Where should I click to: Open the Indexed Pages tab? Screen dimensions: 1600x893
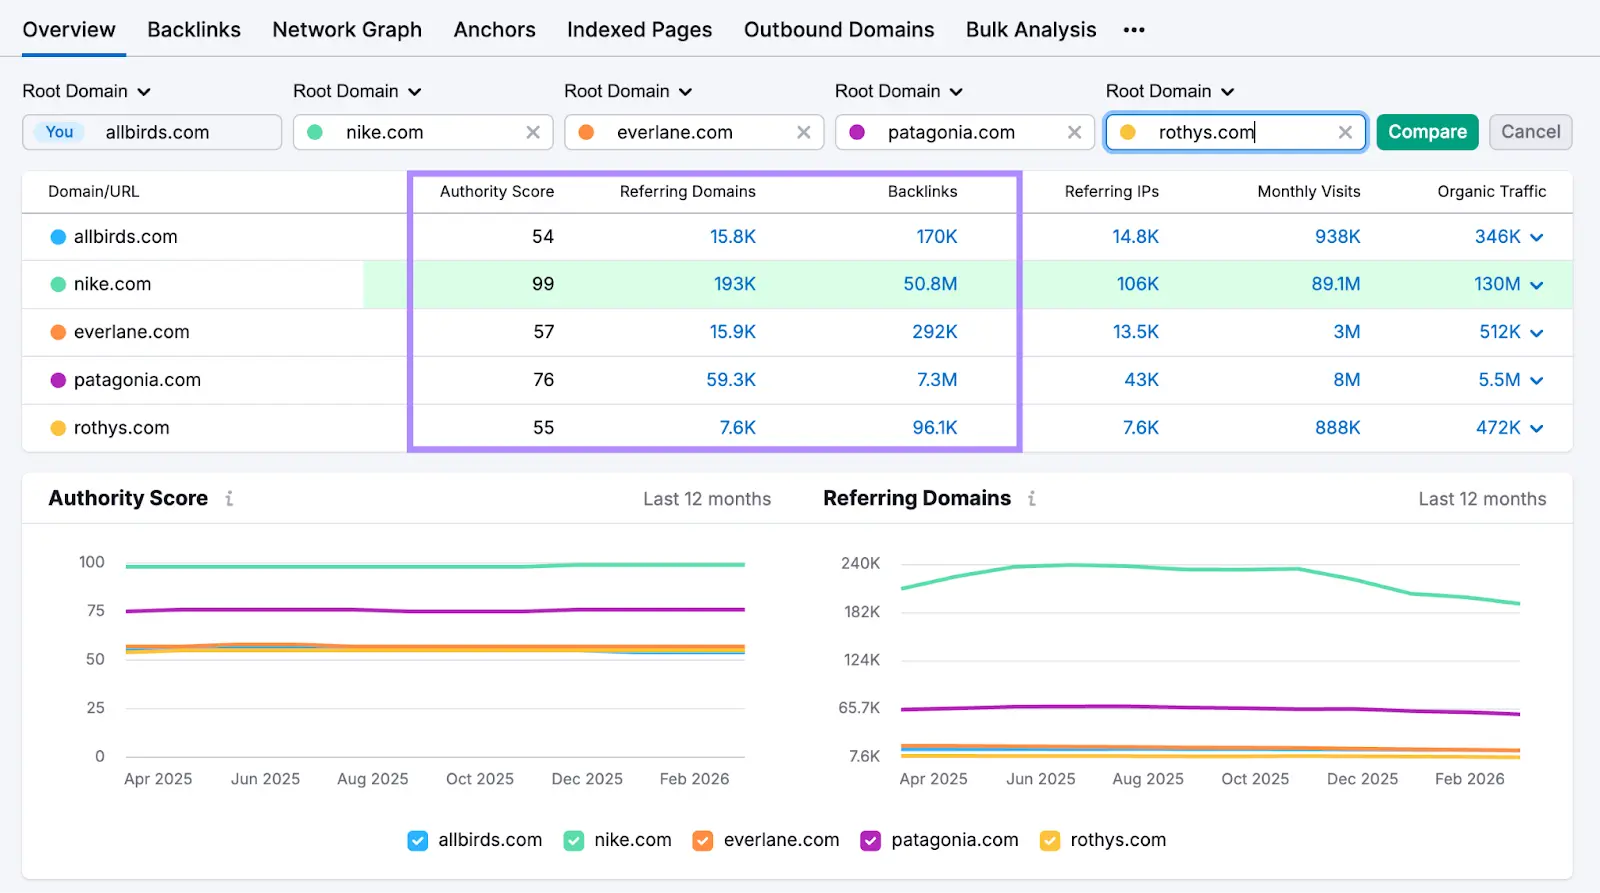click(x=639, y=30)
